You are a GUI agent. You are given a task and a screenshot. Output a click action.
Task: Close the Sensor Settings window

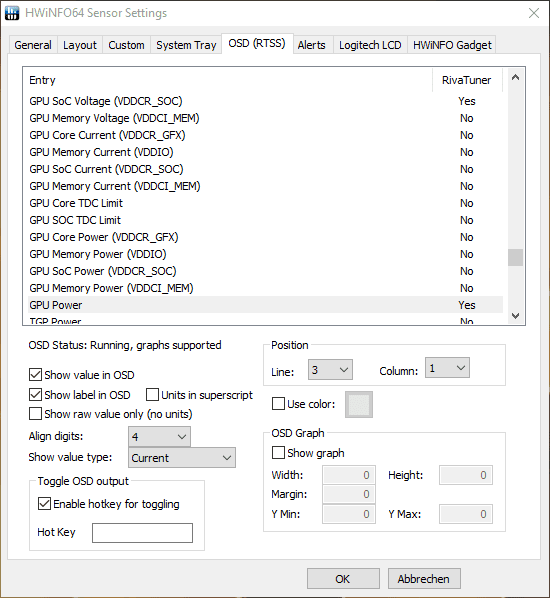pyautogui.click(x=534, y=13)
